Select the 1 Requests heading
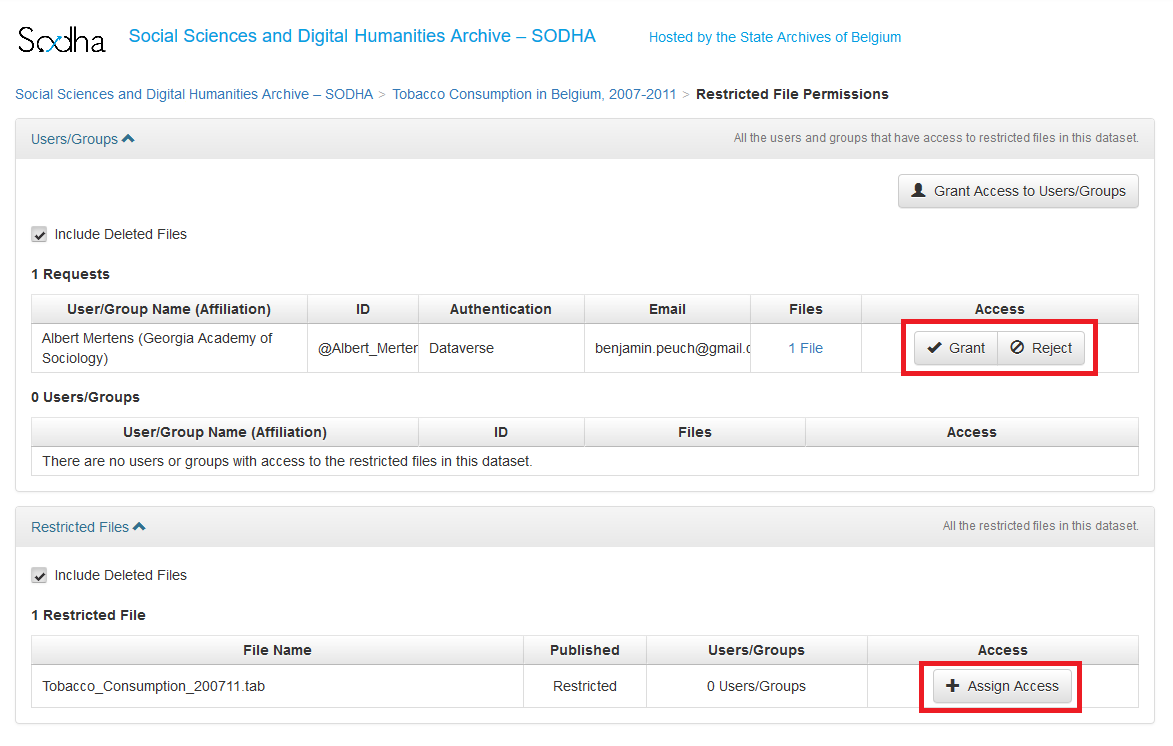 [70, 274]
